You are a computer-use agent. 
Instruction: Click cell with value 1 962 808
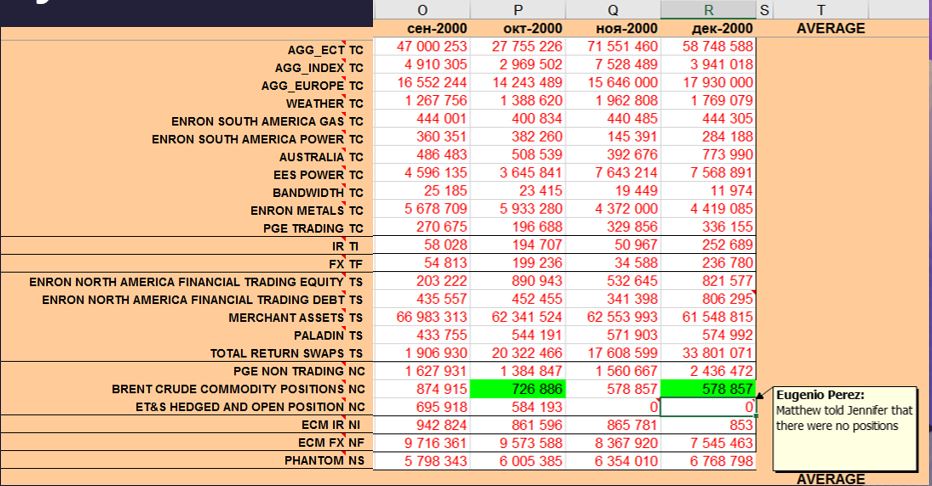pos(613,100)
